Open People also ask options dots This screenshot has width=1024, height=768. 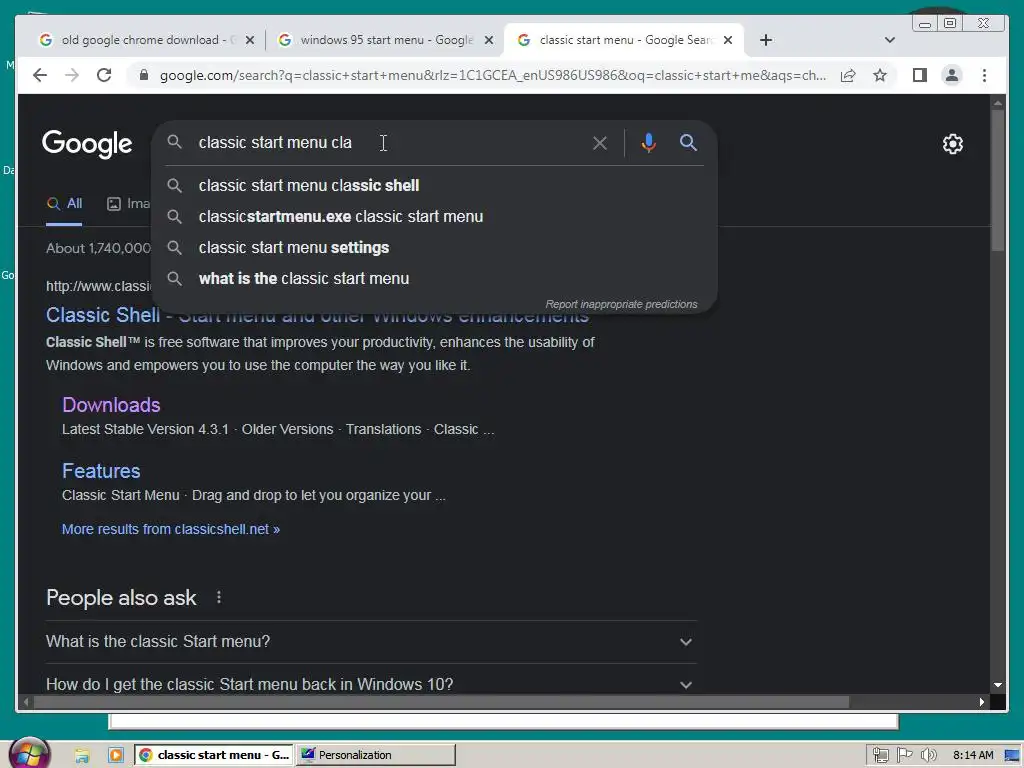coord(219,598)
